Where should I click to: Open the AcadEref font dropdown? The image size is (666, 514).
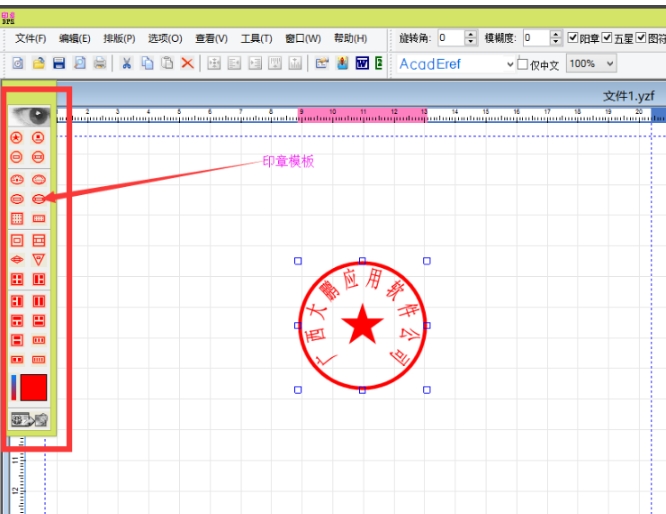coord(510,65)
